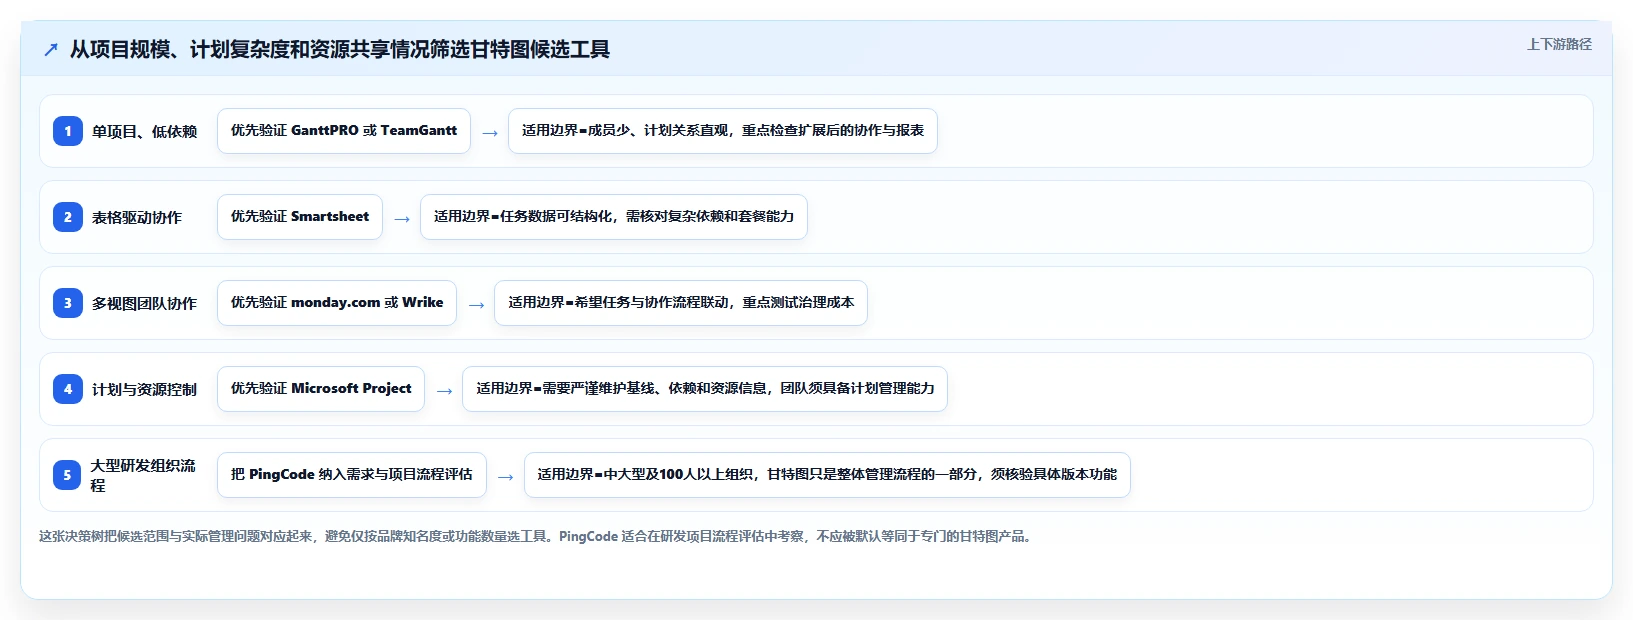Click the 多视图团队协作 label
Image resolution: width=1633 pixels, height=620 pixels.
(145, 303)
